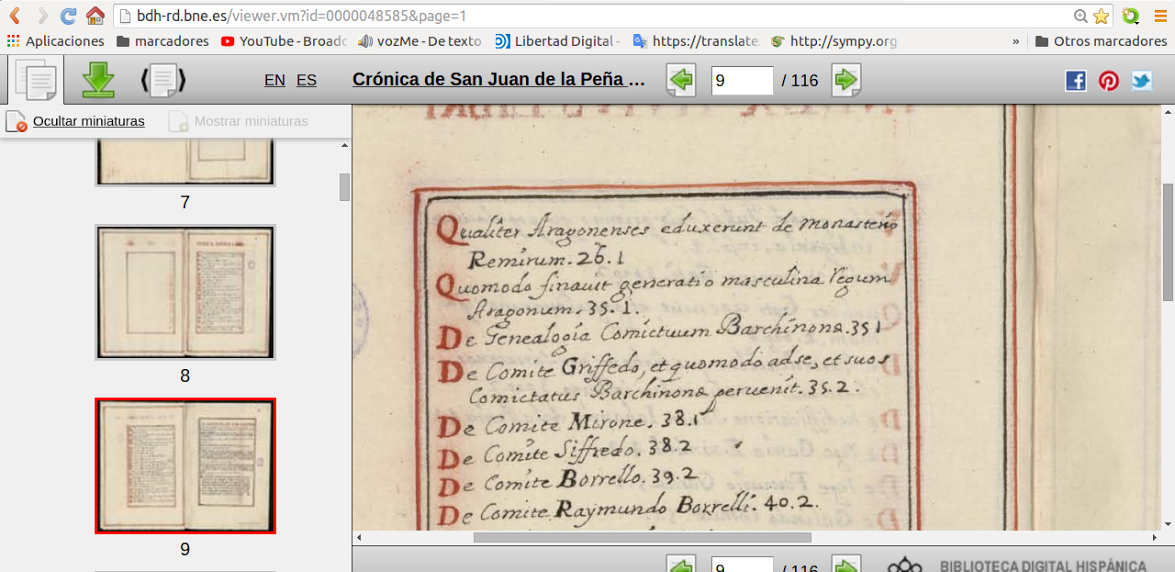The width and height of the screenshot is (1175, 572).
Task: Click the green extension icon in toolbar
Action: pyautogui.click(x=1130, y=16)
